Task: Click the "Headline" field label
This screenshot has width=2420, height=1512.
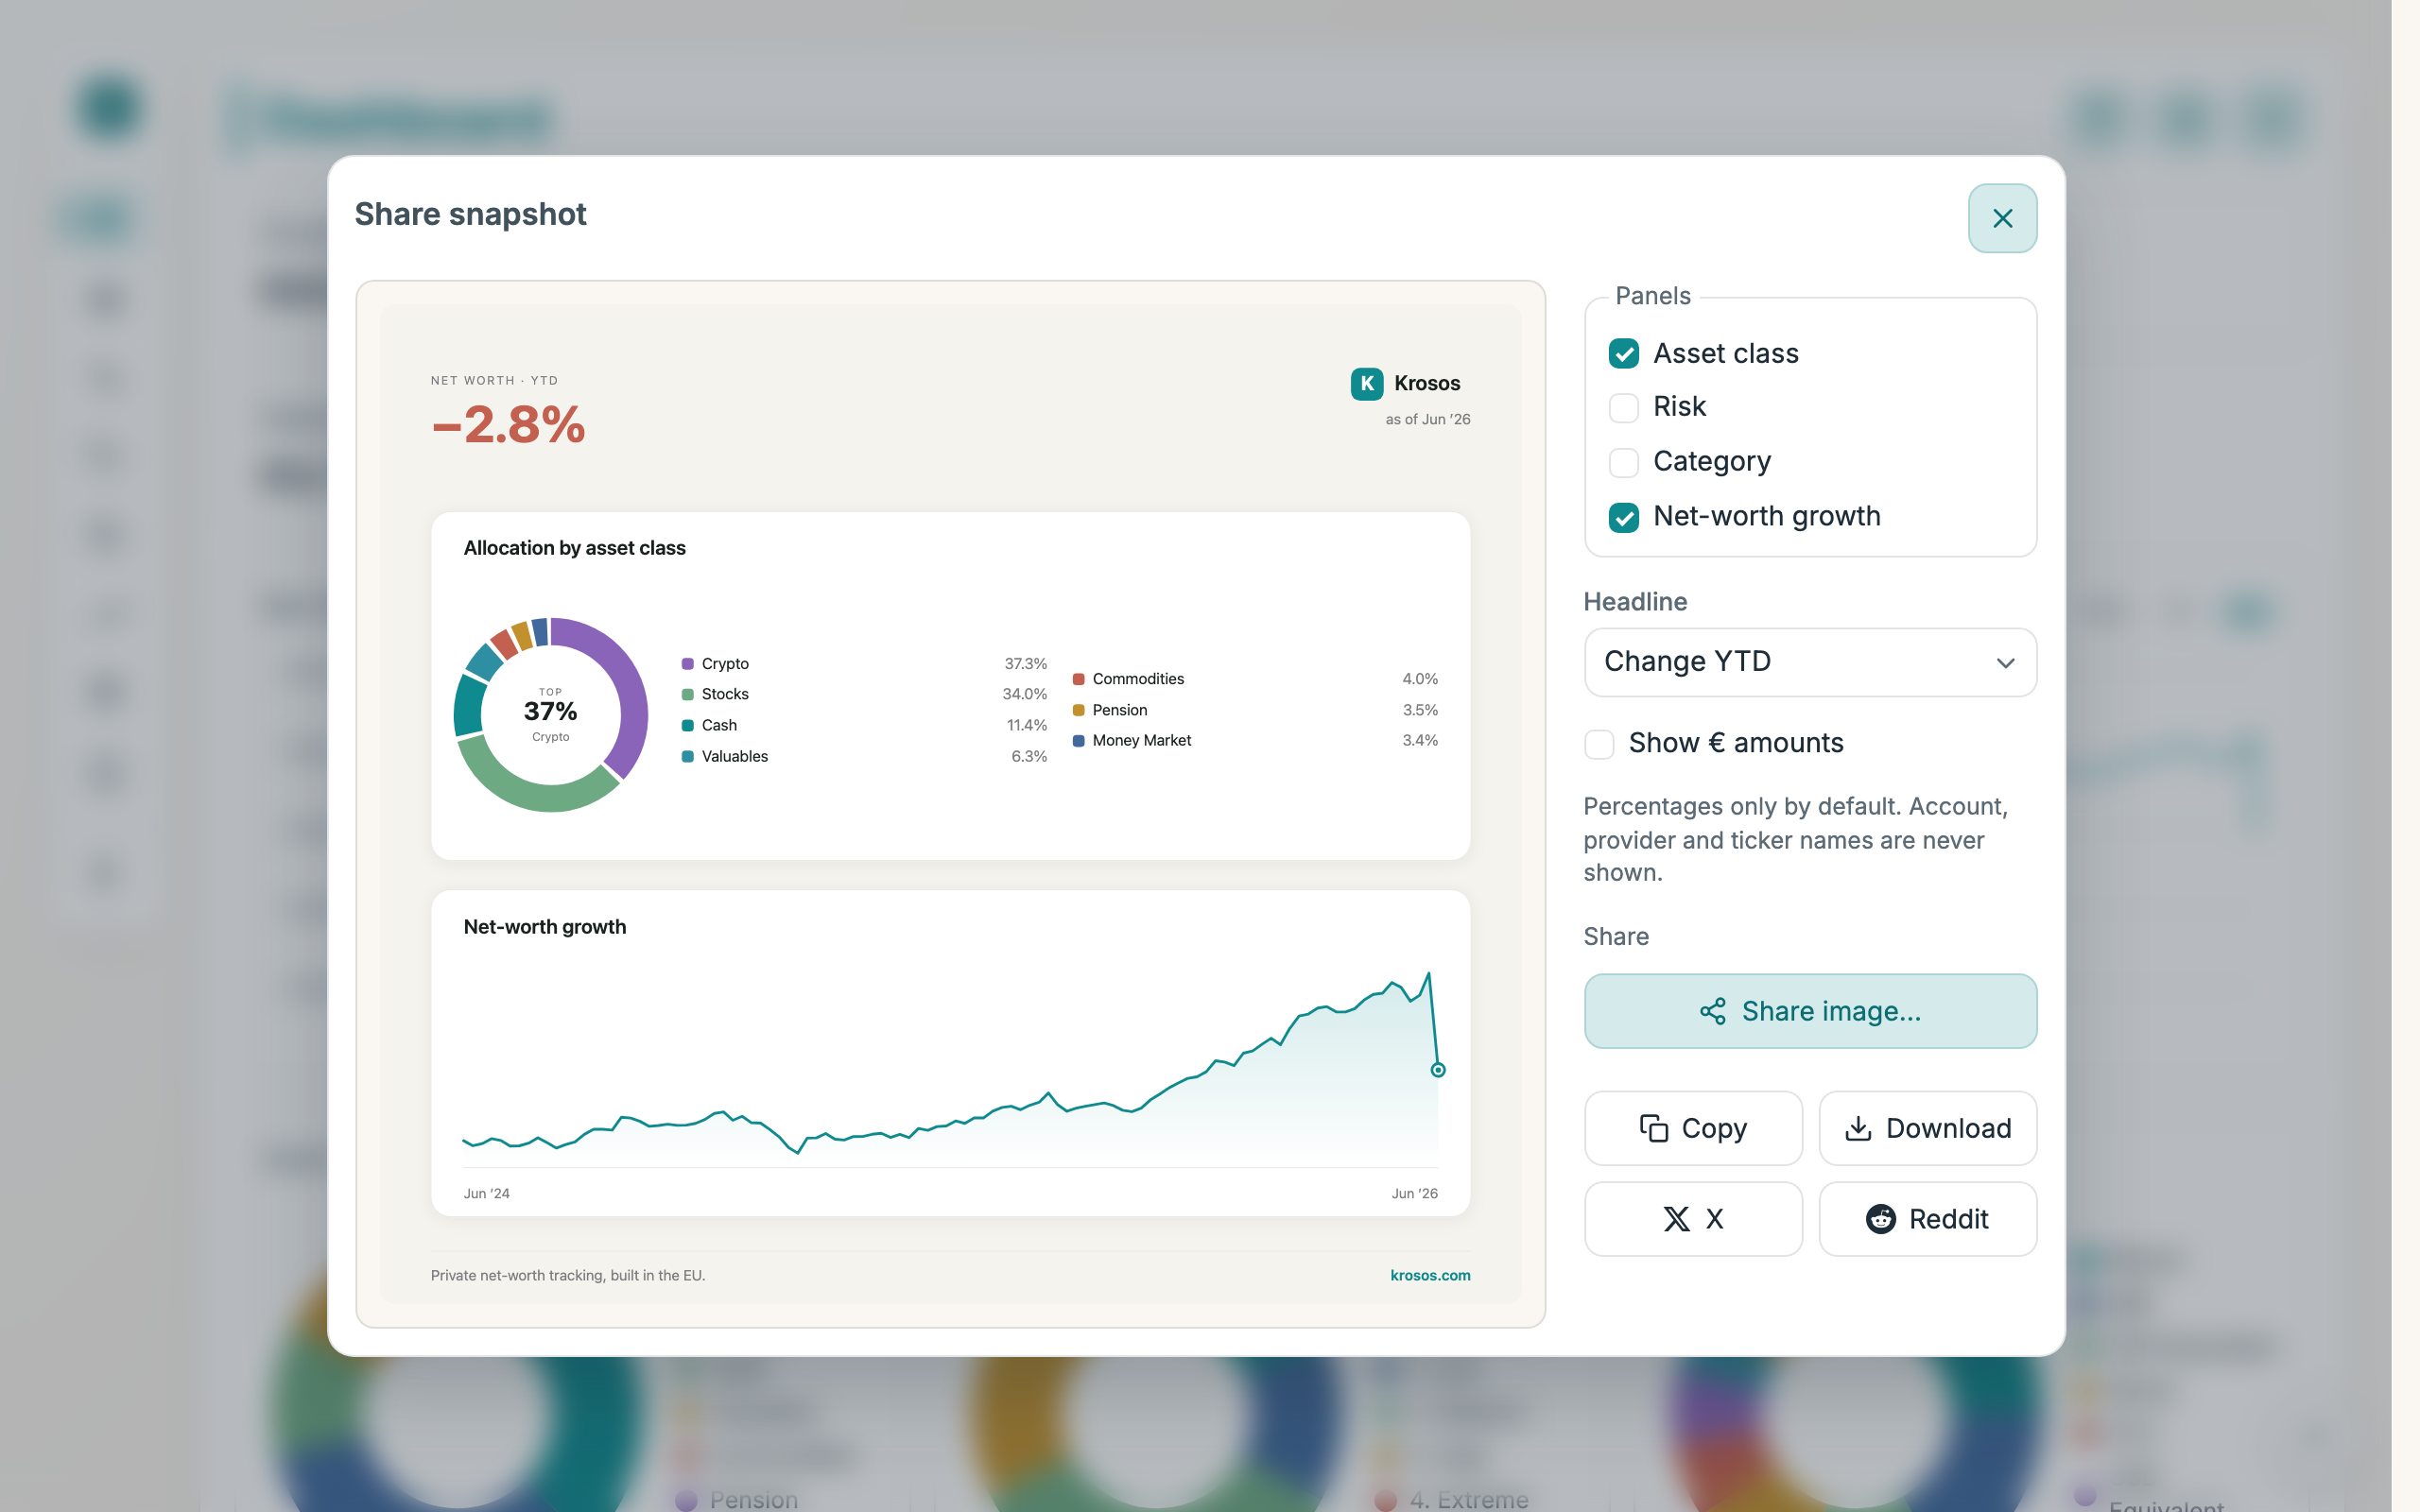Action: click(1635, 602)
